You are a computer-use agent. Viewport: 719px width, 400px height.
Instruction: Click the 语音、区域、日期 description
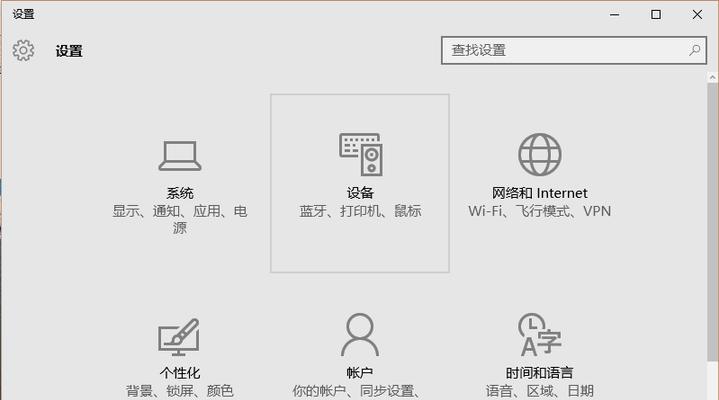tap(540, 391)
